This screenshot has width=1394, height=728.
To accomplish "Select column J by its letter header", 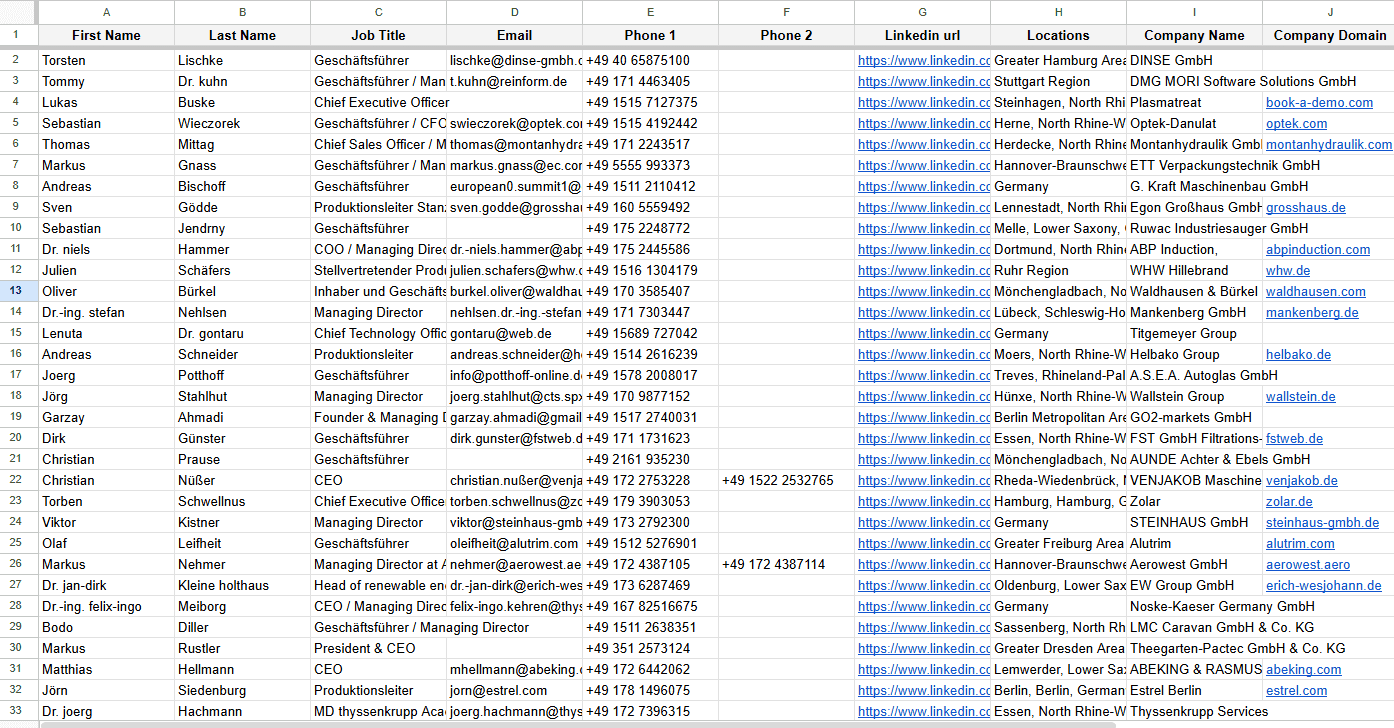I will pyautogui.click(x=1330, y=12).
